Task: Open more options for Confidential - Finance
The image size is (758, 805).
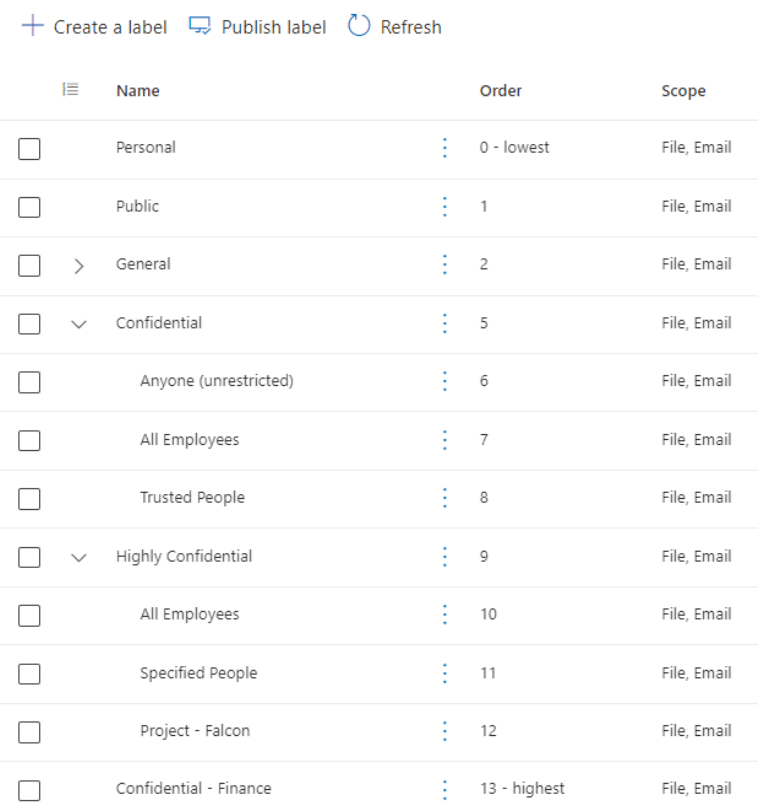Action: pos(444,788)
